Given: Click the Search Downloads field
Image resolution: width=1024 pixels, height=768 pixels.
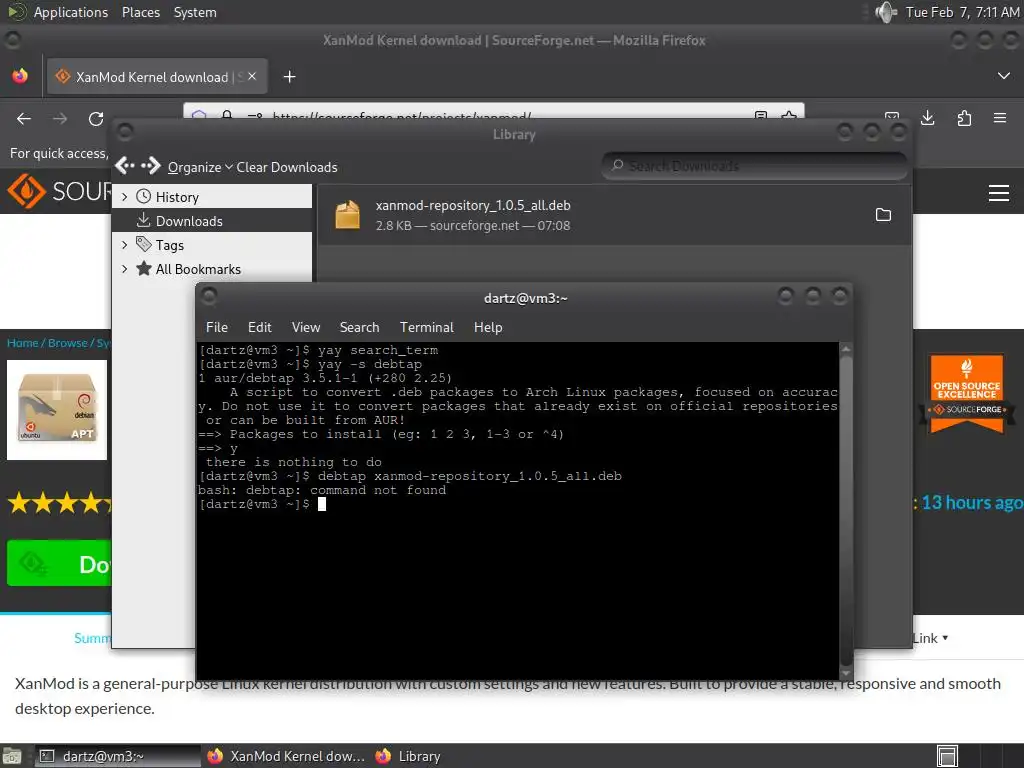Looking at the screenshot, I should click(754, 166).
